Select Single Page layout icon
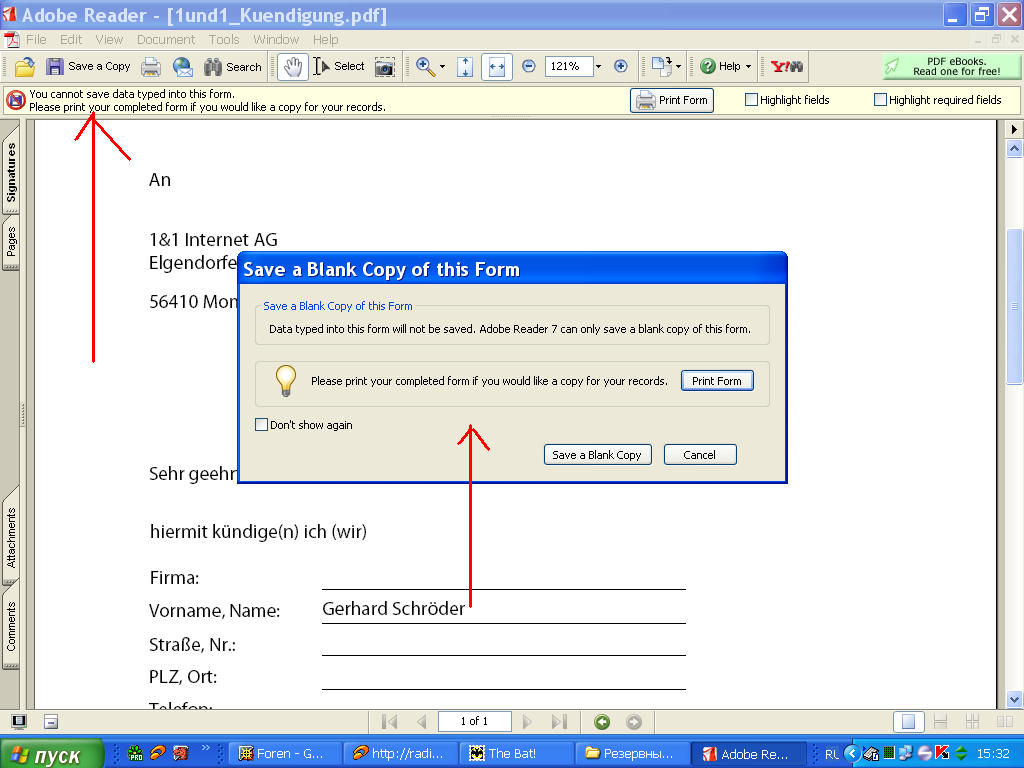1024x768 pixels. [908, 722]
